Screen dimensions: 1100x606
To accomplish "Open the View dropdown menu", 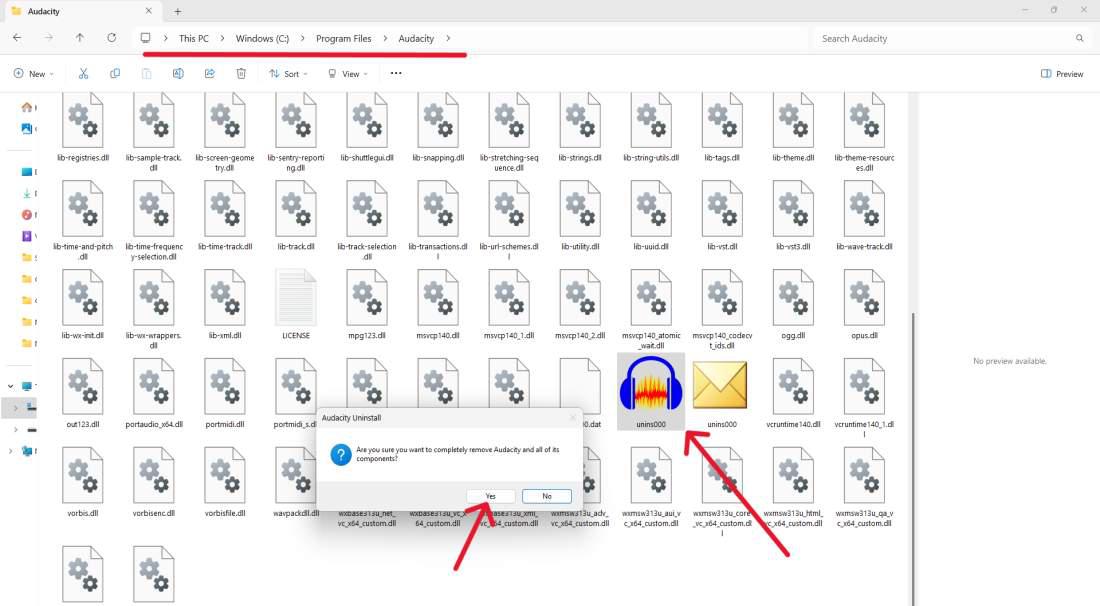I will pos(347,74).
